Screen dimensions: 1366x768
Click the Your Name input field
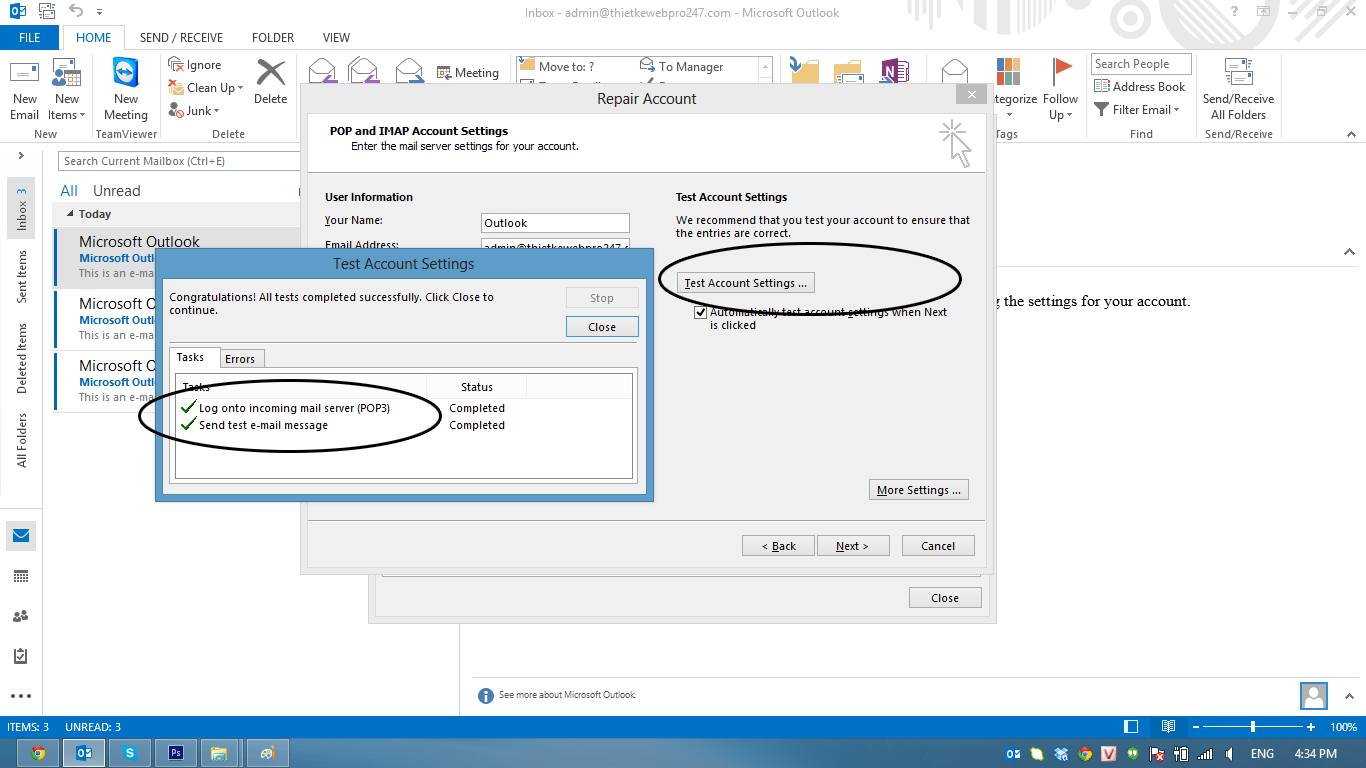pyautogui.click(x=555, y=223)
